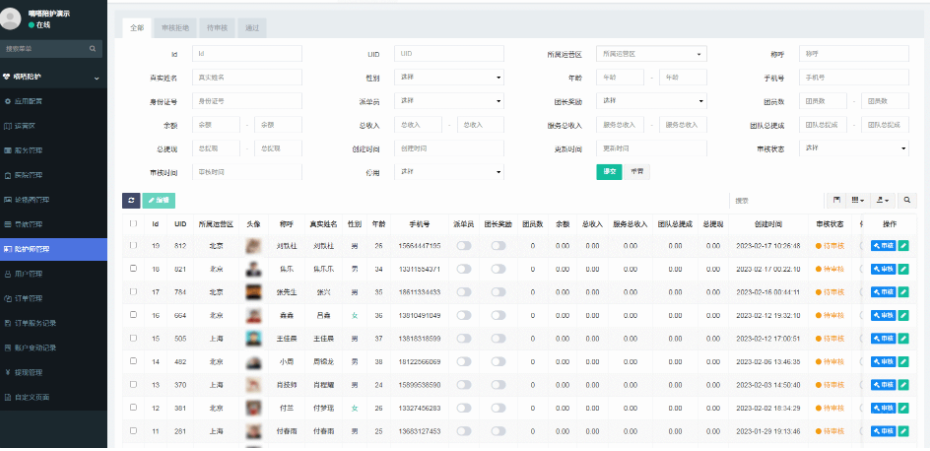Viewport: 930px width, 451px height.
Task: Click the table view toggle icon
Action: (x=836, y=201)
